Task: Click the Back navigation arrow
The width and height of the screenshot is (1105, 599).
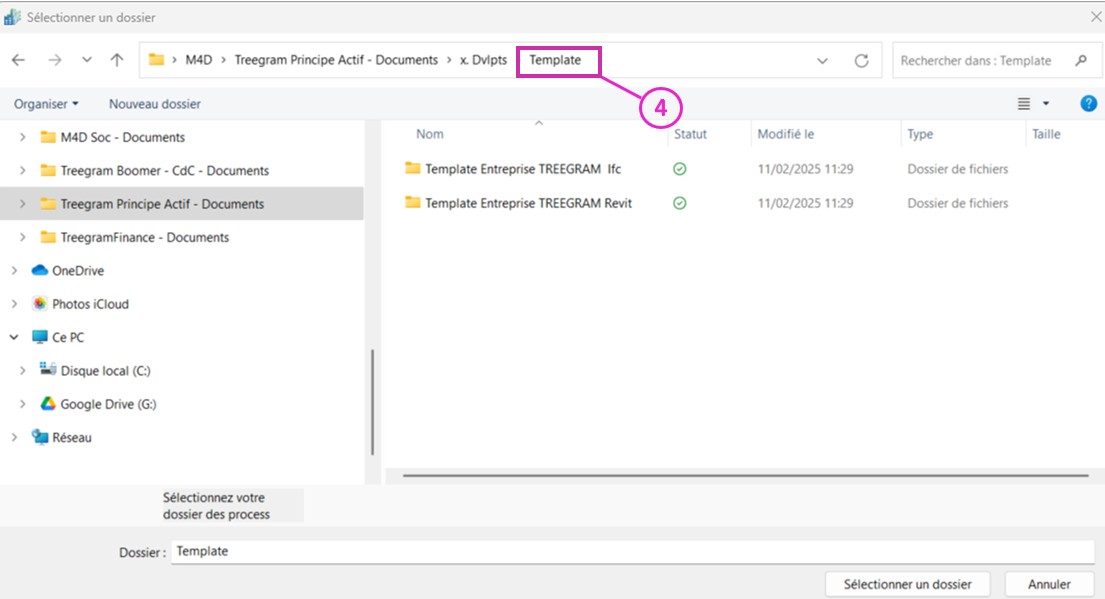Action: (18, 61)
